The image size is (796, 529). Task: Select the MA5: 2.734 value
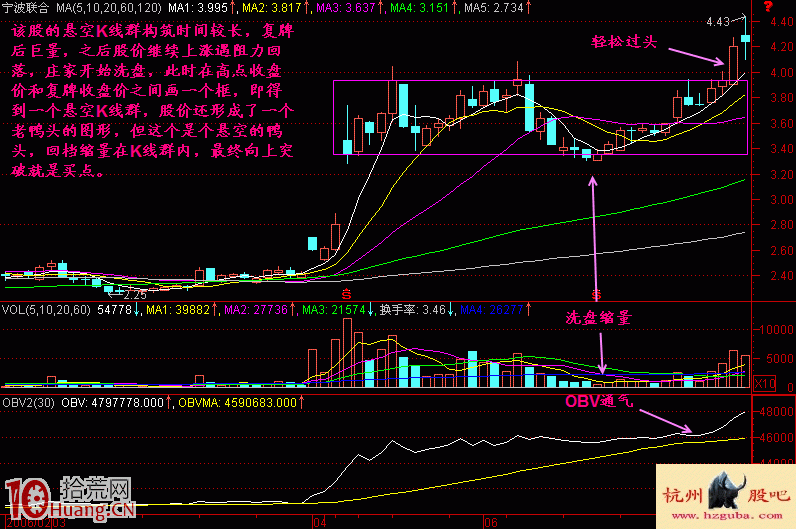coord(493,8)
